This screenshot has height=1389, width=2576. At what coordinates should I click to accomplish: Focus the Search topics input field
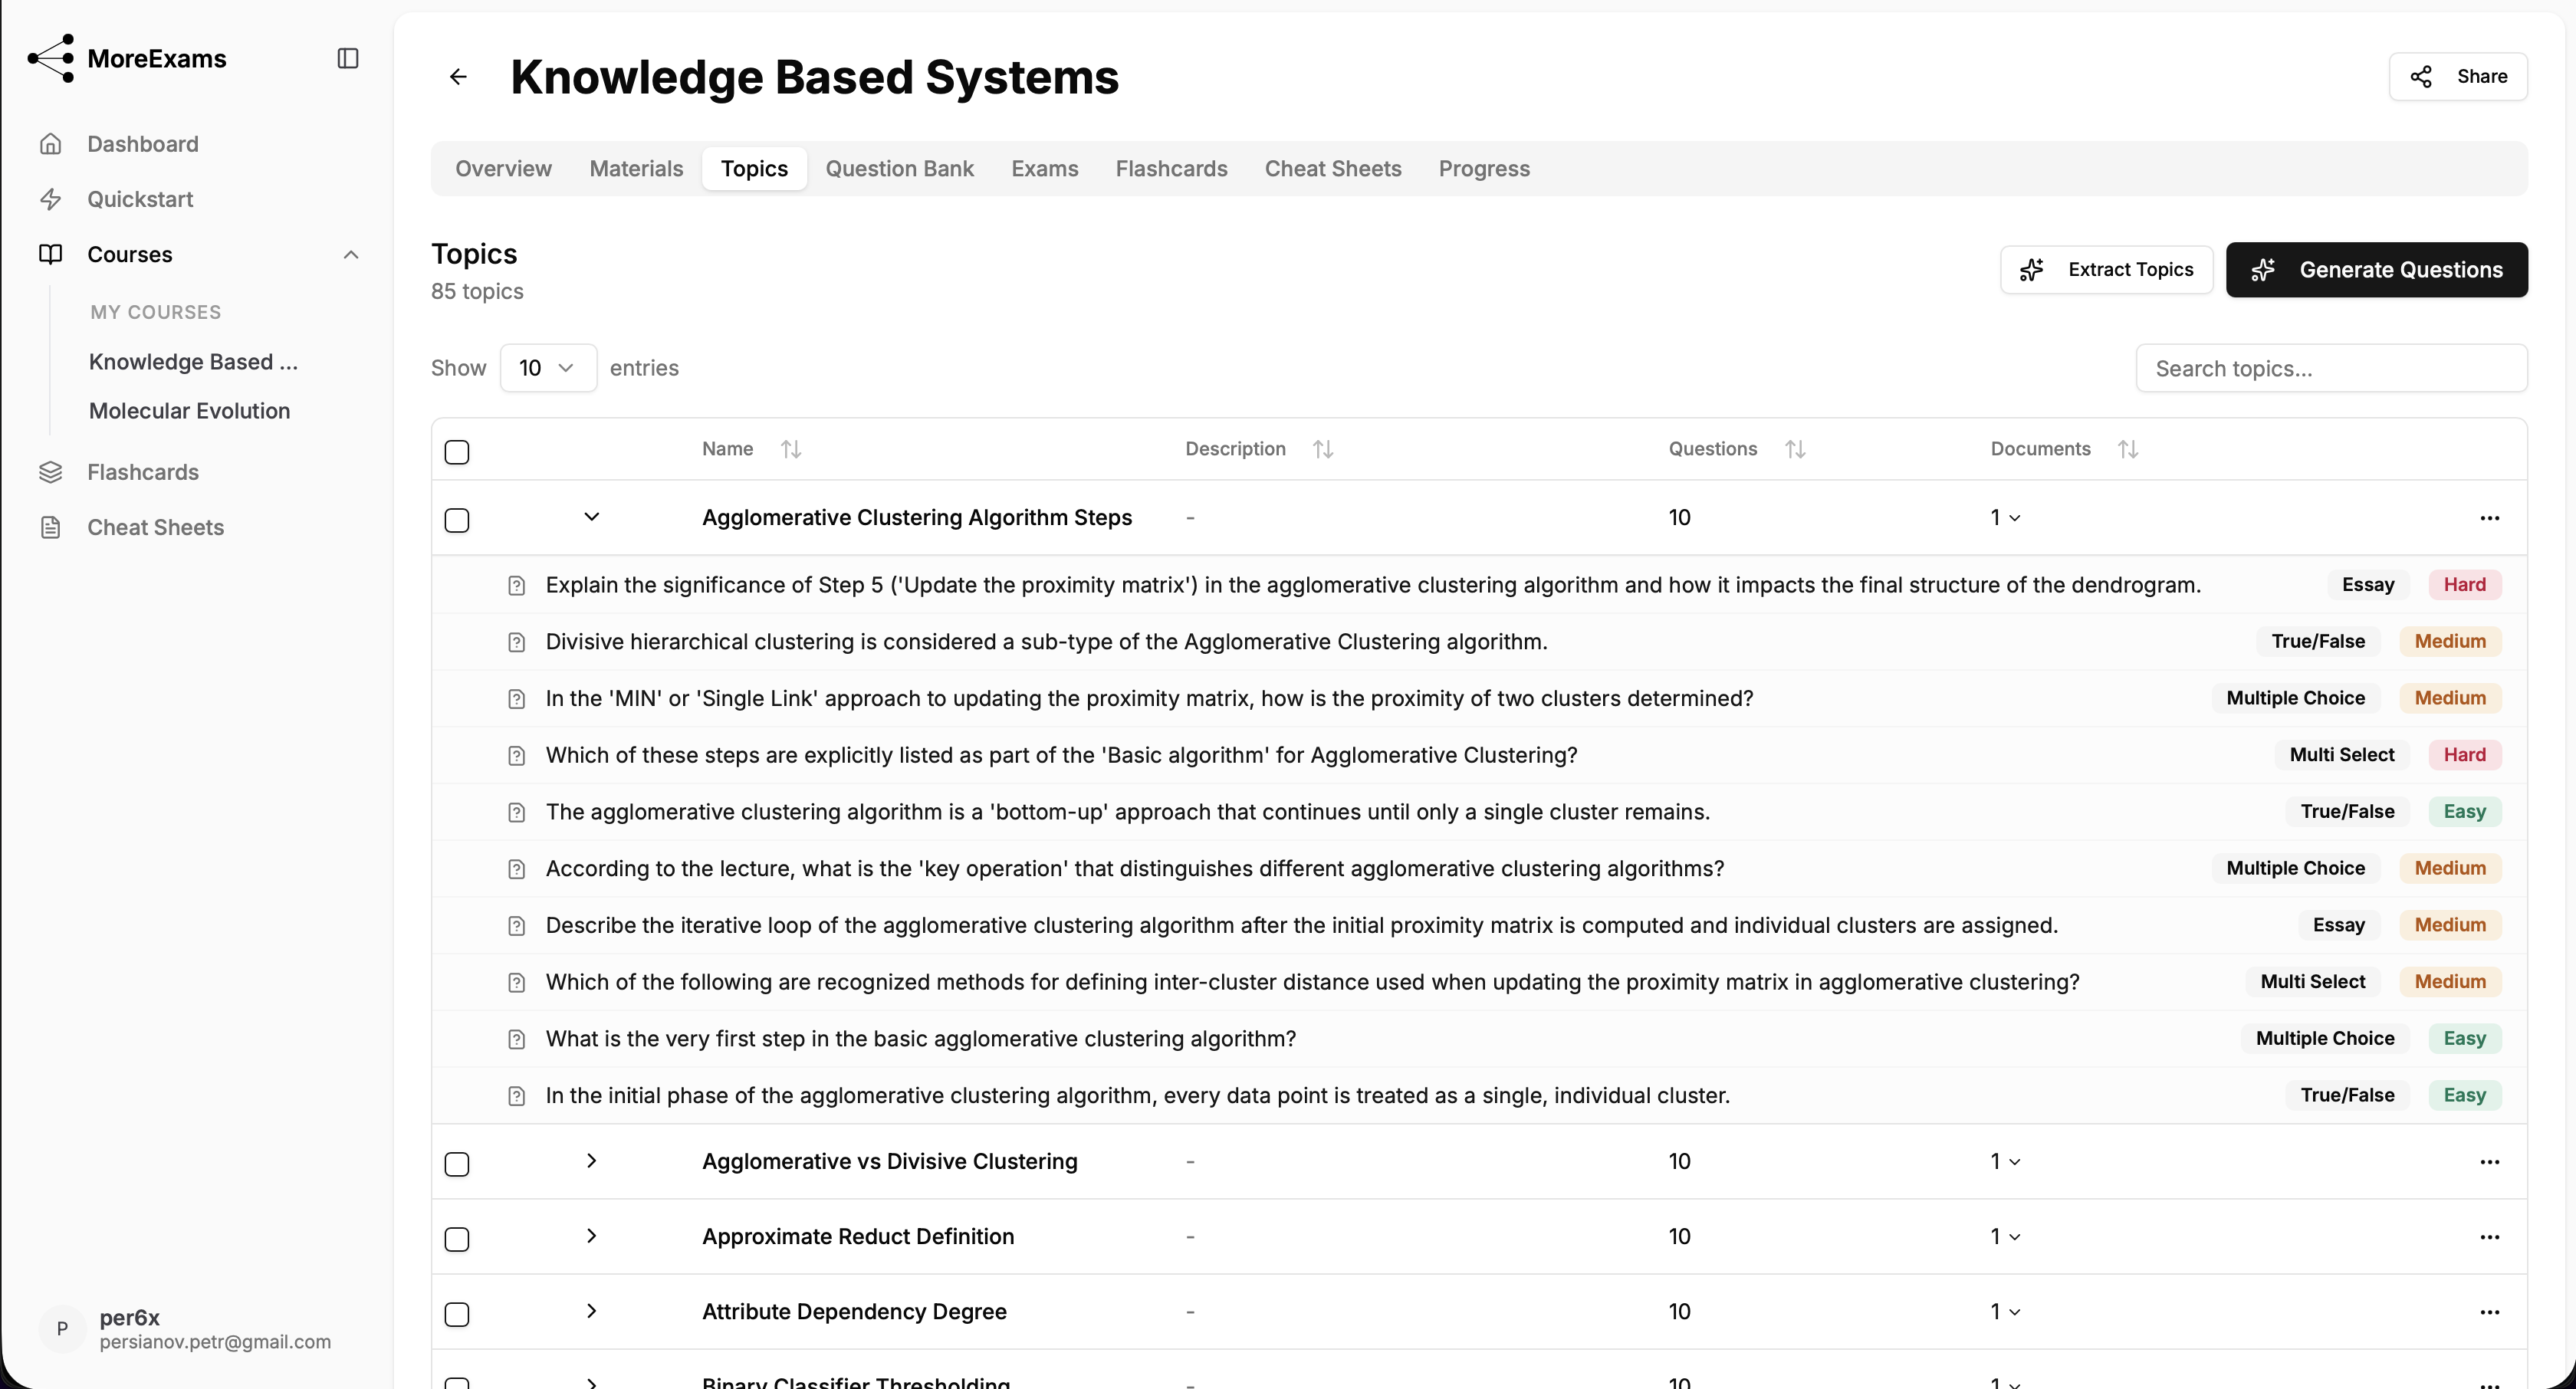2331,369
